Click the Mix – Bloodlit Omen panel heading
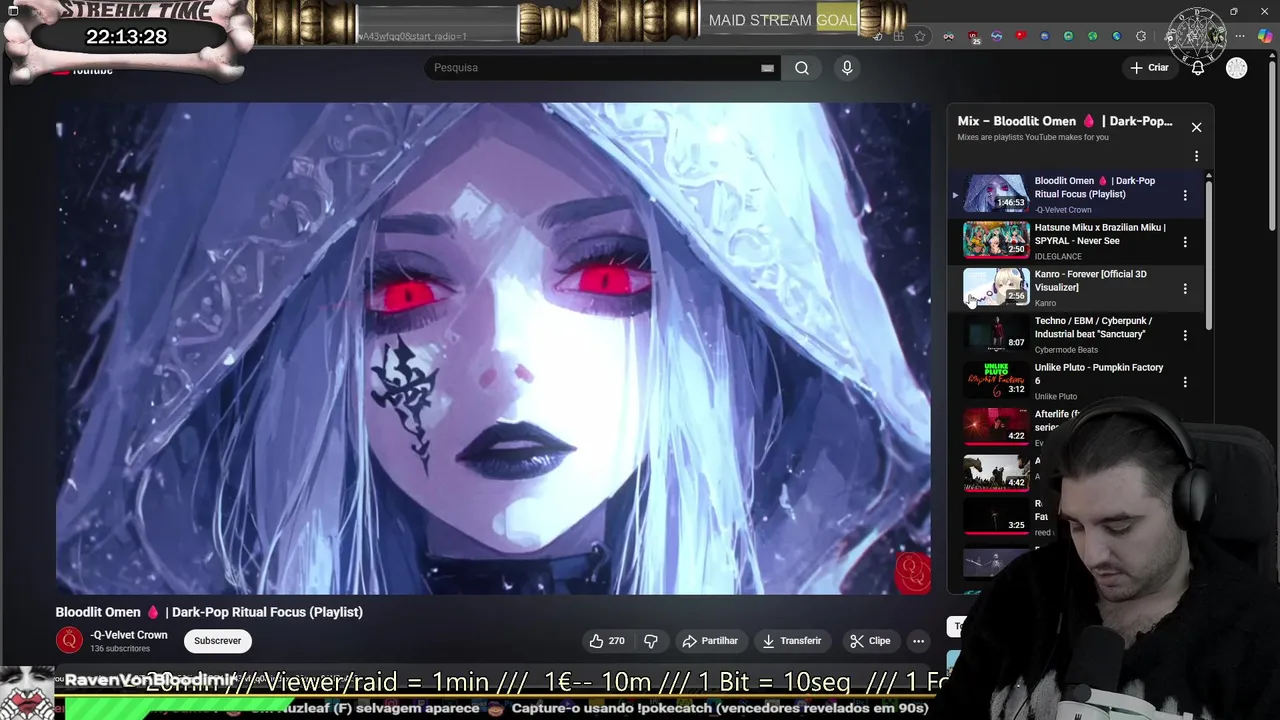This screenshot has width=1280, height=720. point(1065,121)
